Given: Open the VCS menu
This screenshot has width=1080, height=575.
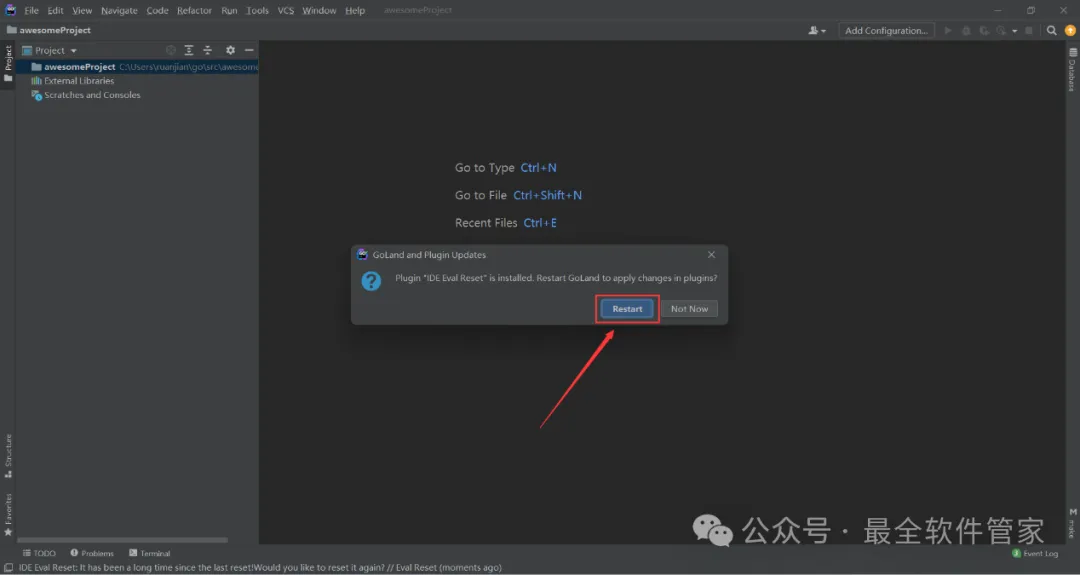Looking at the screenshot, I should 285,10.
